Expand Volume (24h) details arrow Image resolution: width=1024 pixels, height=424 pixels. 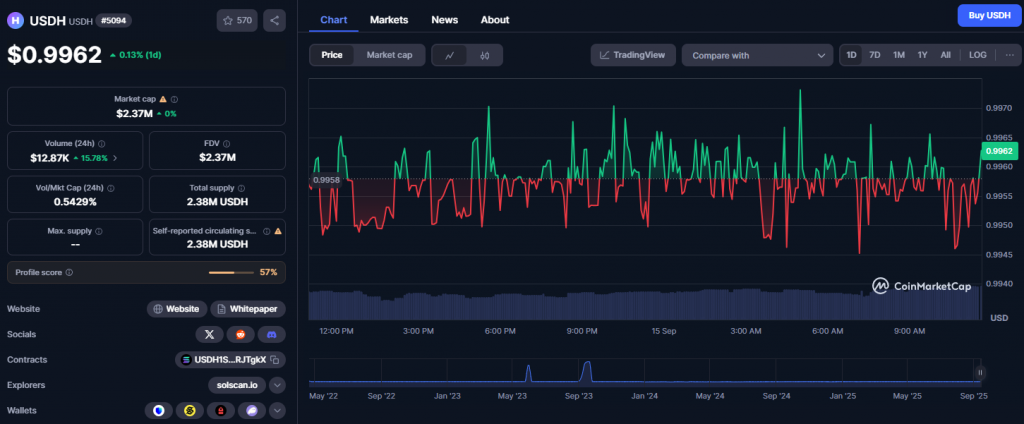[116, 158]
